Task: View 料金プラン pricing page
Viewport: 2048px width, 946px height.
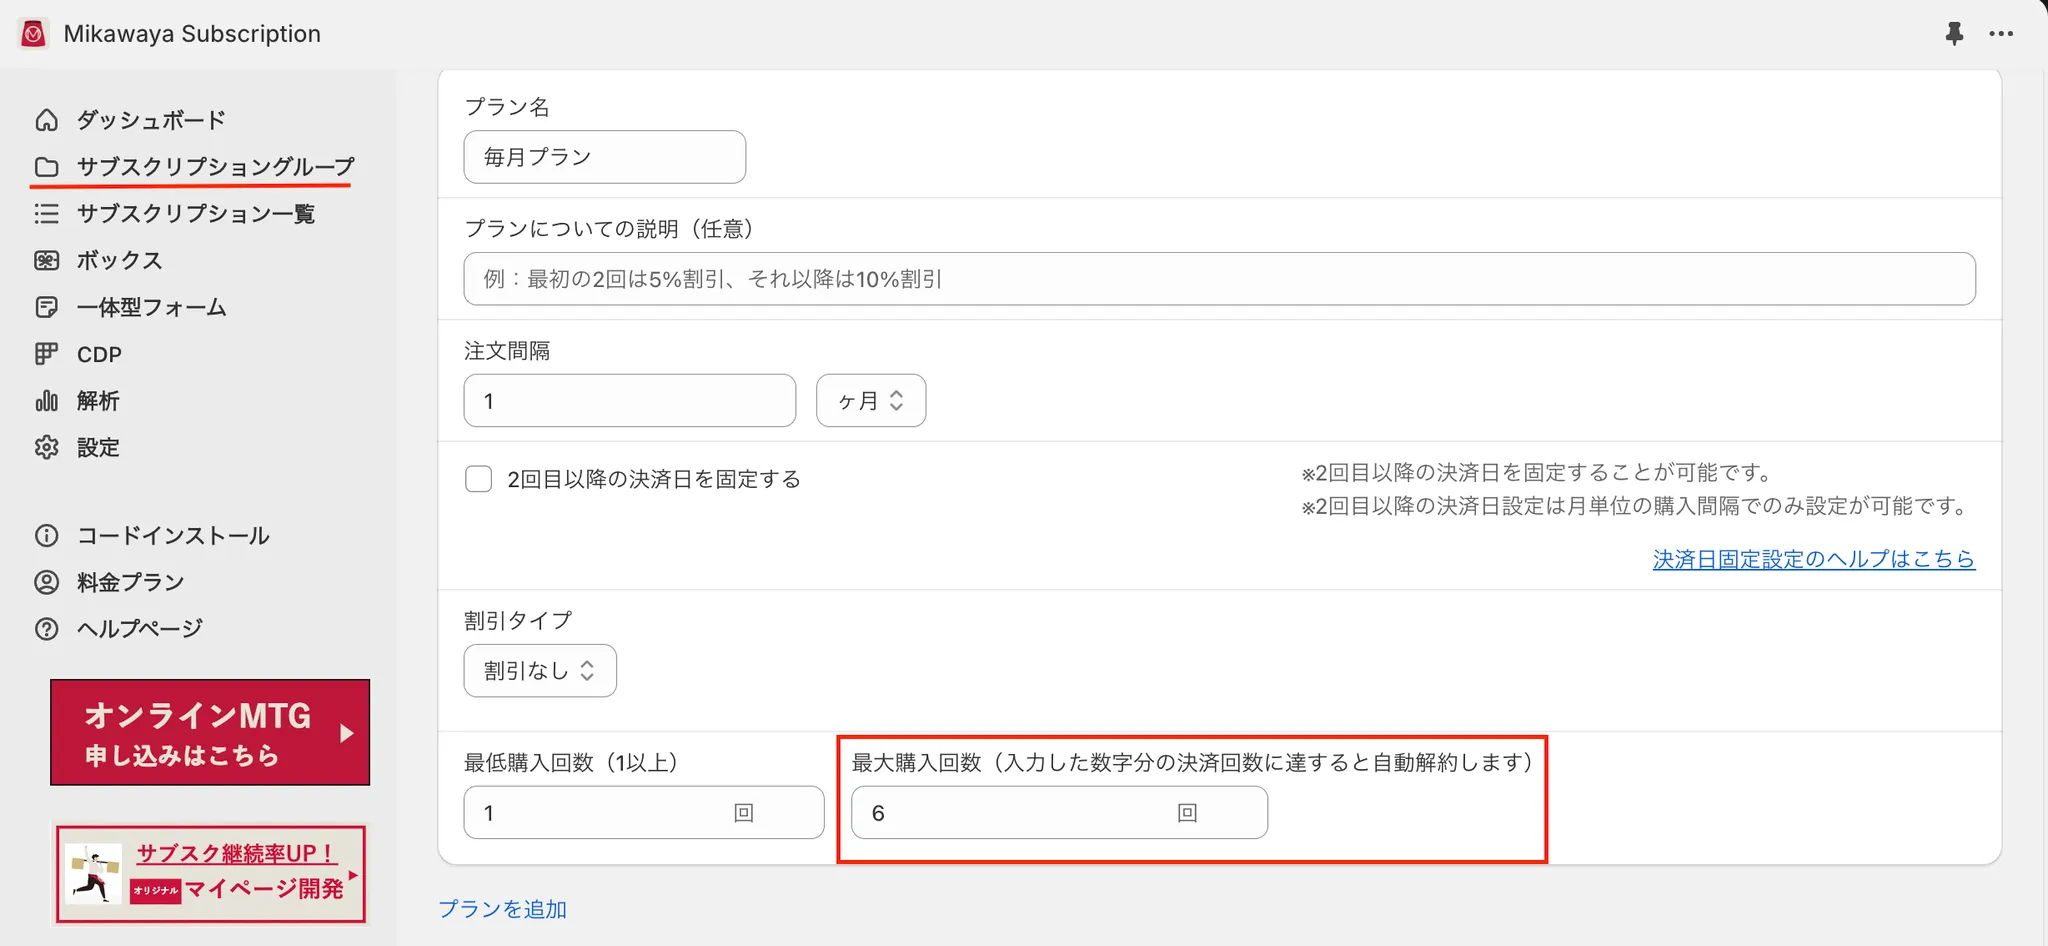Action: click(x=130, y=582)
